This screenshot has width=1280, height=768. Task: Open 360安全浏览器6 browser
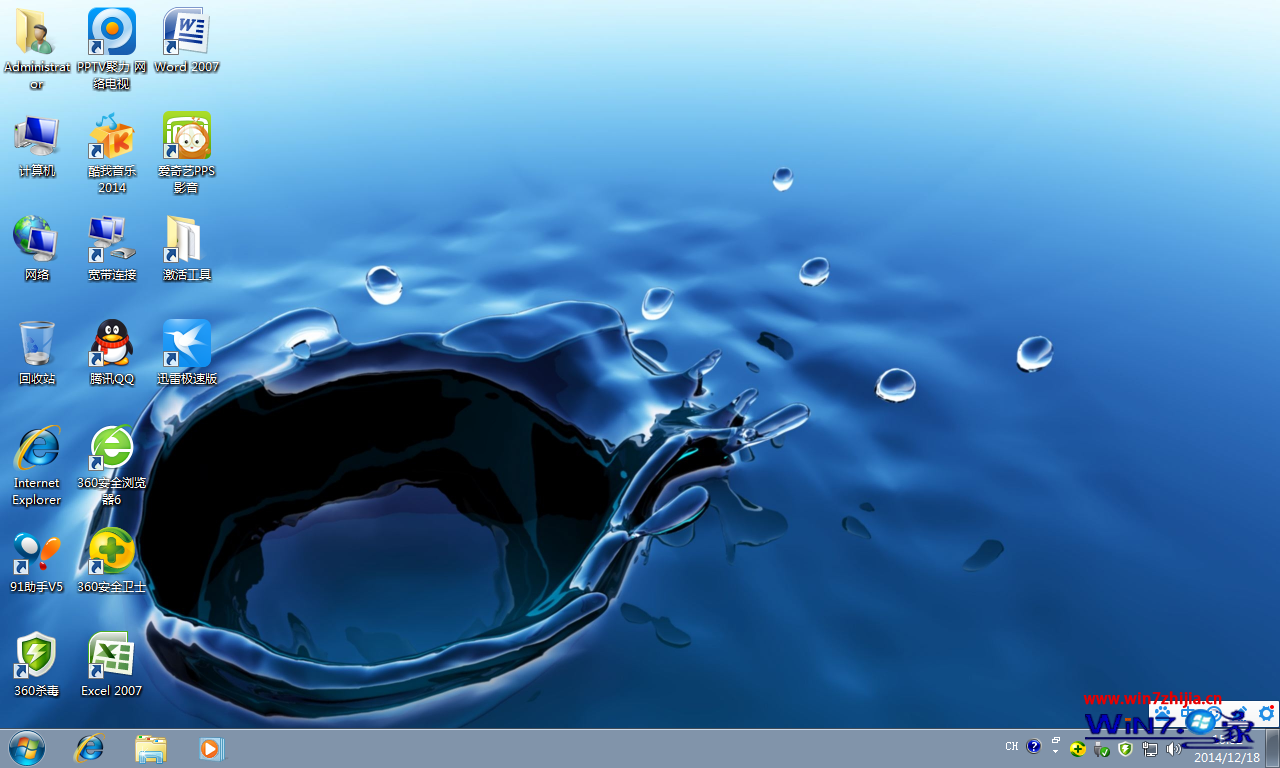pyautogui.click(x=111, y=447)
